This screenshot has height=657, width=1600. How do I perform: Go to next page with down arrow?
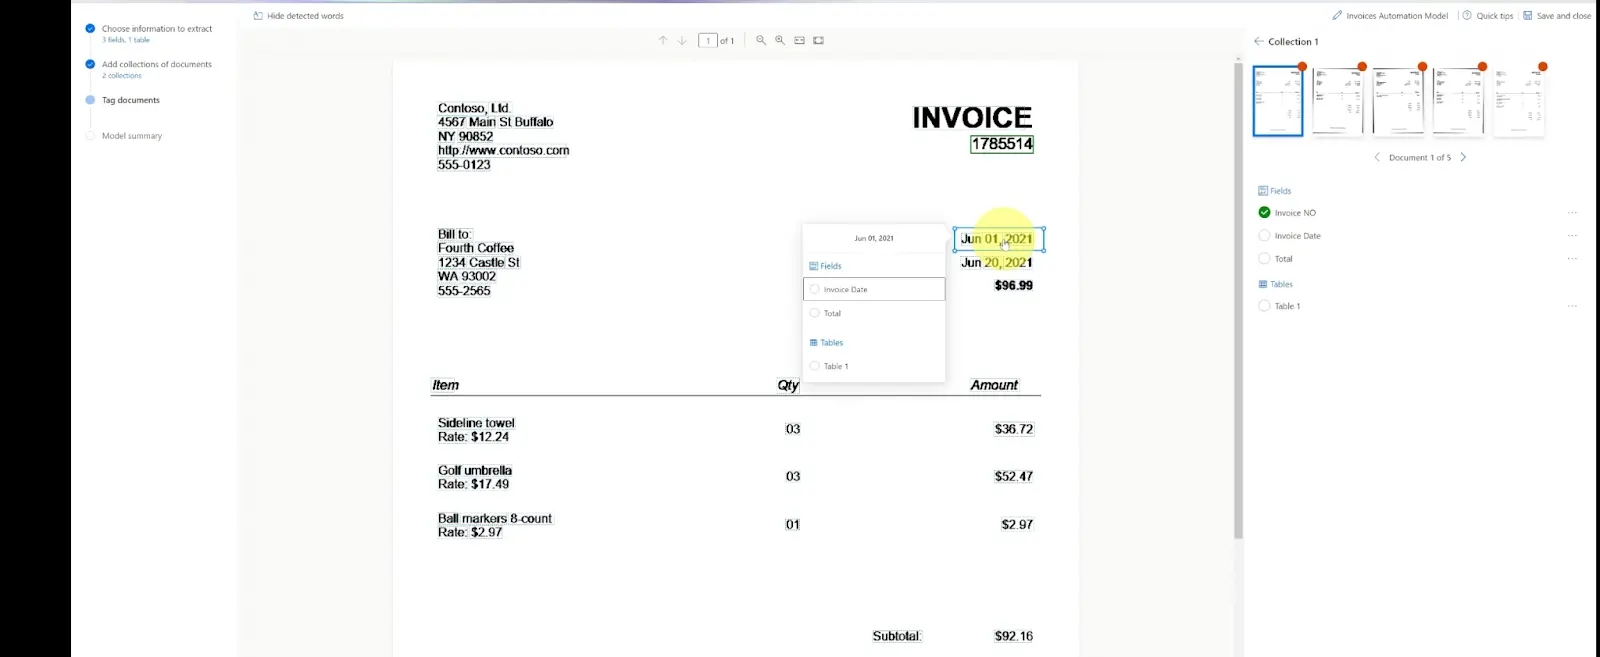pyautogui.click(x=682, y=41)
